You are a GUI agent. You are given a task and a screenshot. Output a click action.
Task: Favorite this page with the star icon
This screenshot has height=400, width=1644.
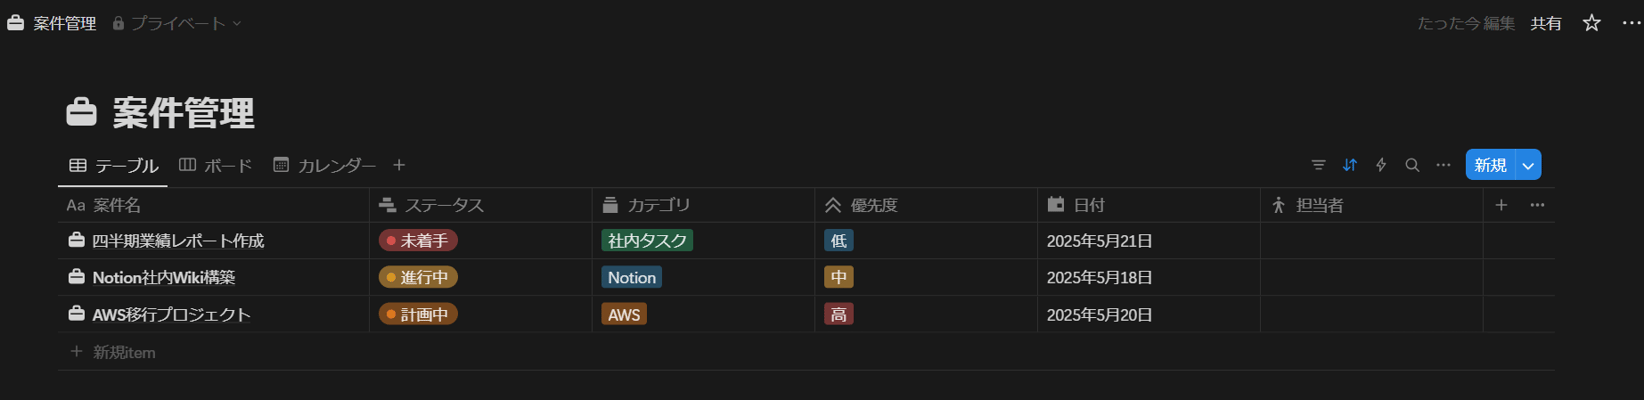pyautogui.click(x=1592, y=23)
